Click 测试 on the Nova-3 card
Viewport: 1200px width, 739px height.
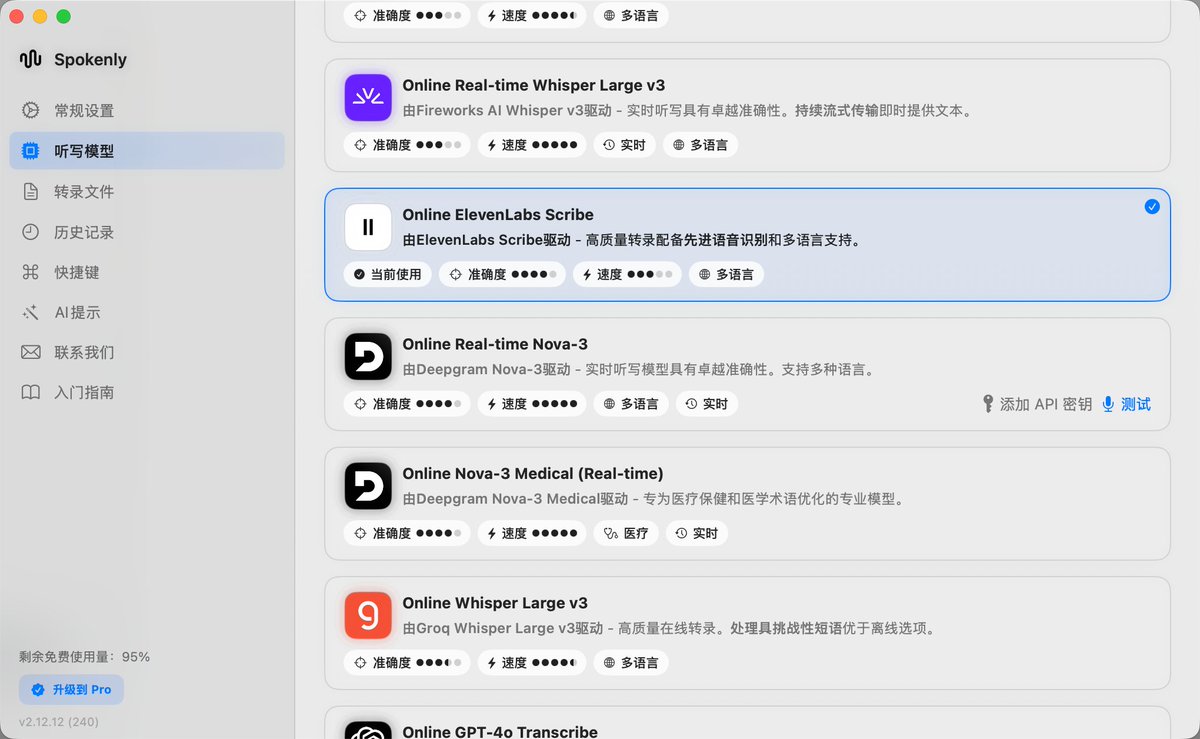pyautogui.click(x=1127, y=404)
